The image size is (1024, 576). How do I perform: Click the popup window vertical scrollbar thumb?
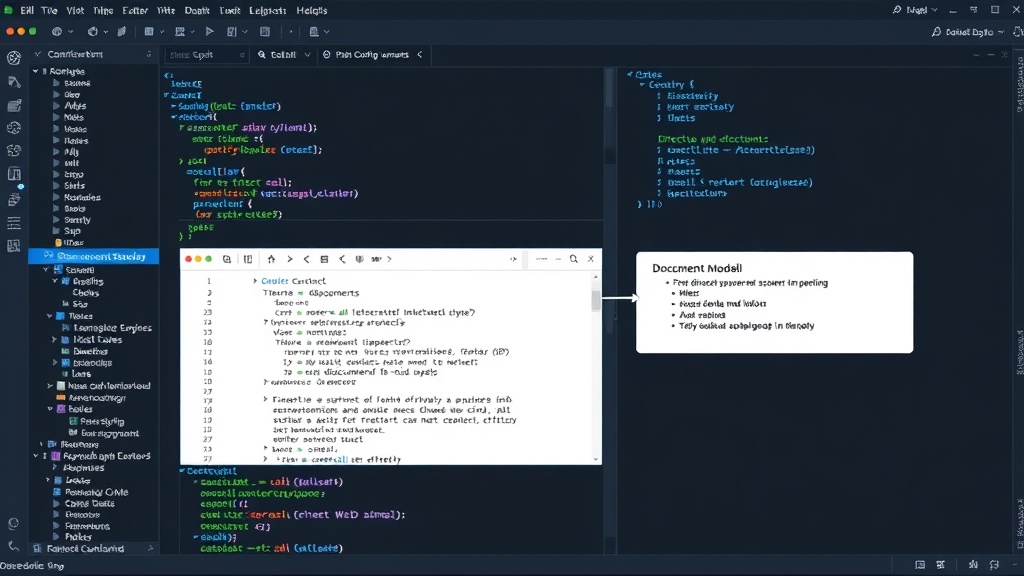click(596, 300)
